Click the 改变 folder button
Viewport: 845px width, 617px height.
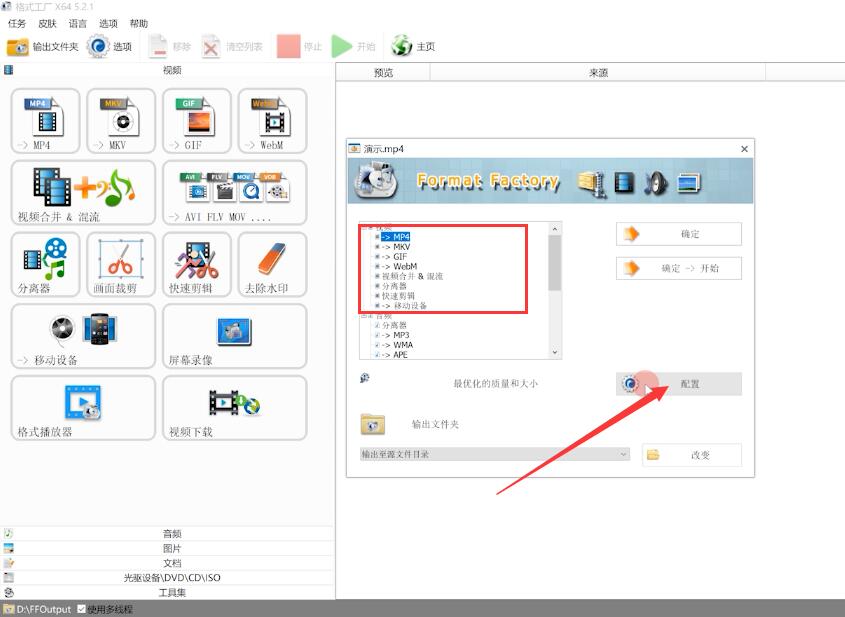pos(691,455)
